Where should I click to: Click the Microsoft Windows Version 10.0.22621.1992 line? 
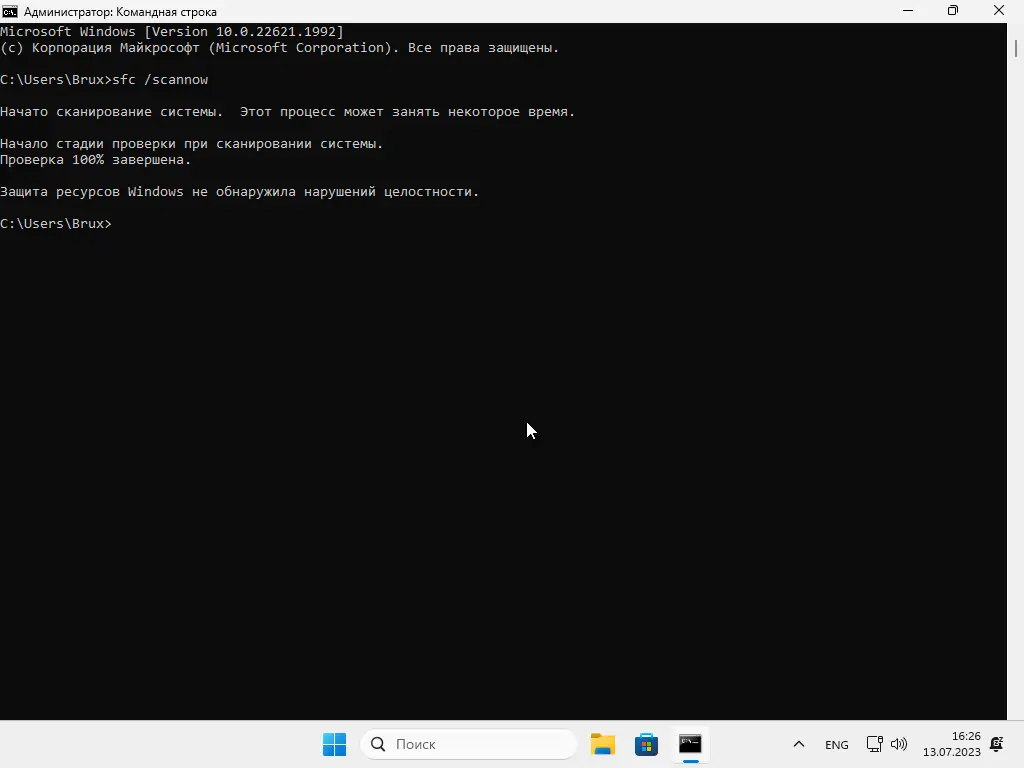172,32
